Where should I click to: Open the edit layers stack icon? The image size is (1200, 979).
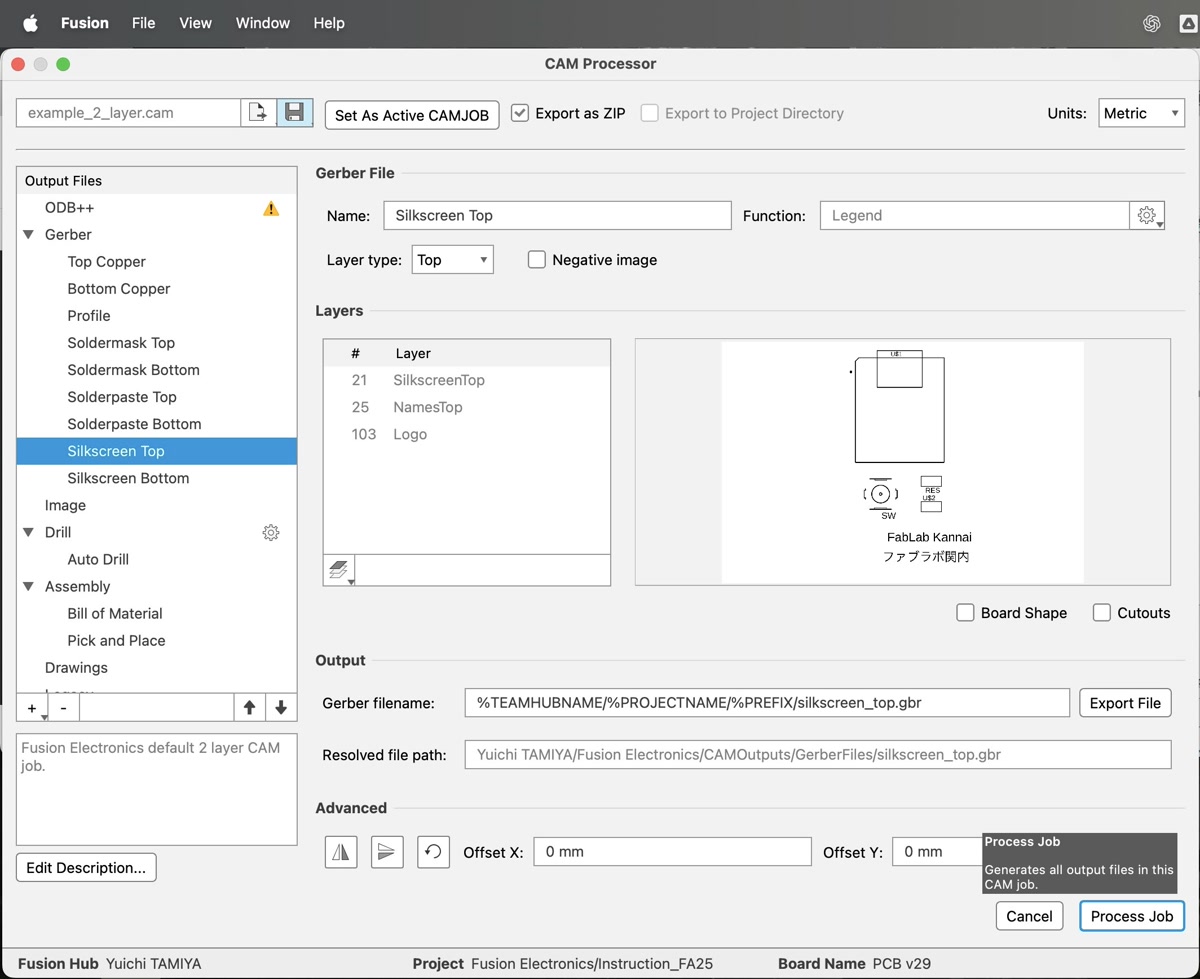[x=340, y=571]
